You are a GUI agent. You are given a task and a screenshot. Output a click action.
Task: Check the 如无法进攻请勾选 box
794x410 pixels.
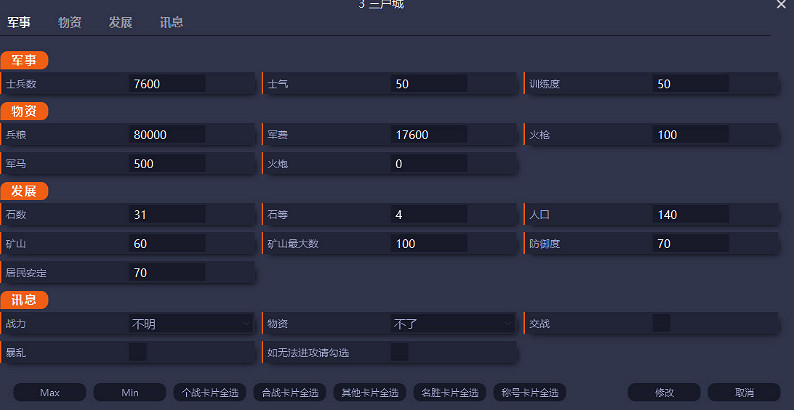tap(399, 351)
